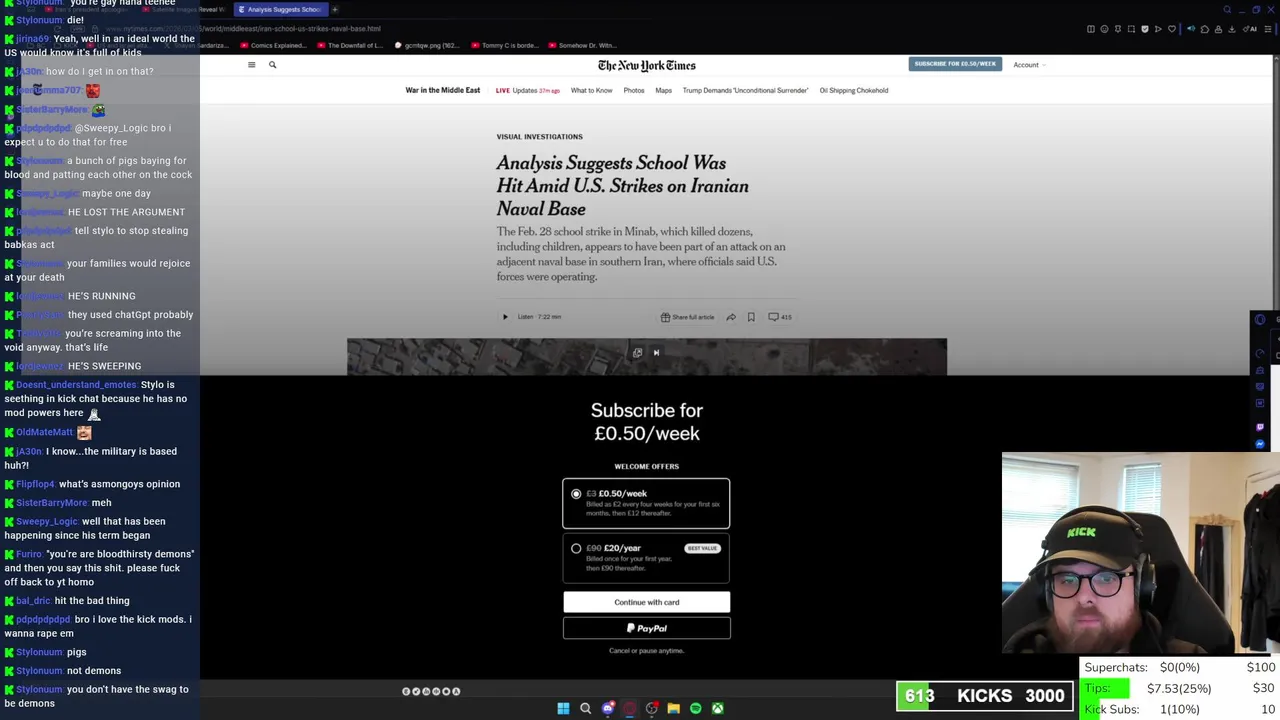Click the Kick Subs goal progress bar

click(1180, 709)
